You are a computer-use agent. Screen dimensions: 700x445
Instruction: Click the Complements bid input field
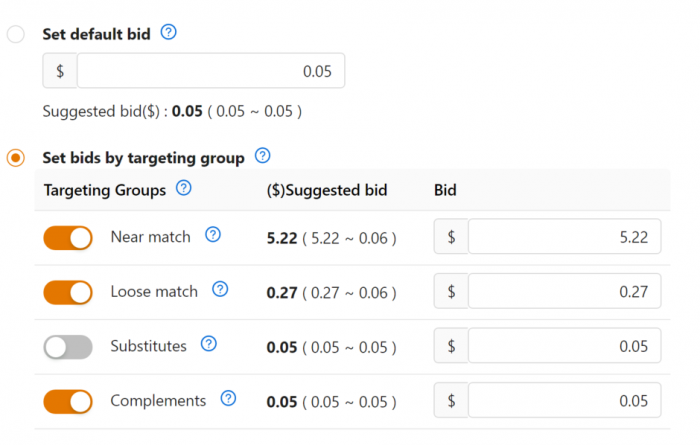564,400
